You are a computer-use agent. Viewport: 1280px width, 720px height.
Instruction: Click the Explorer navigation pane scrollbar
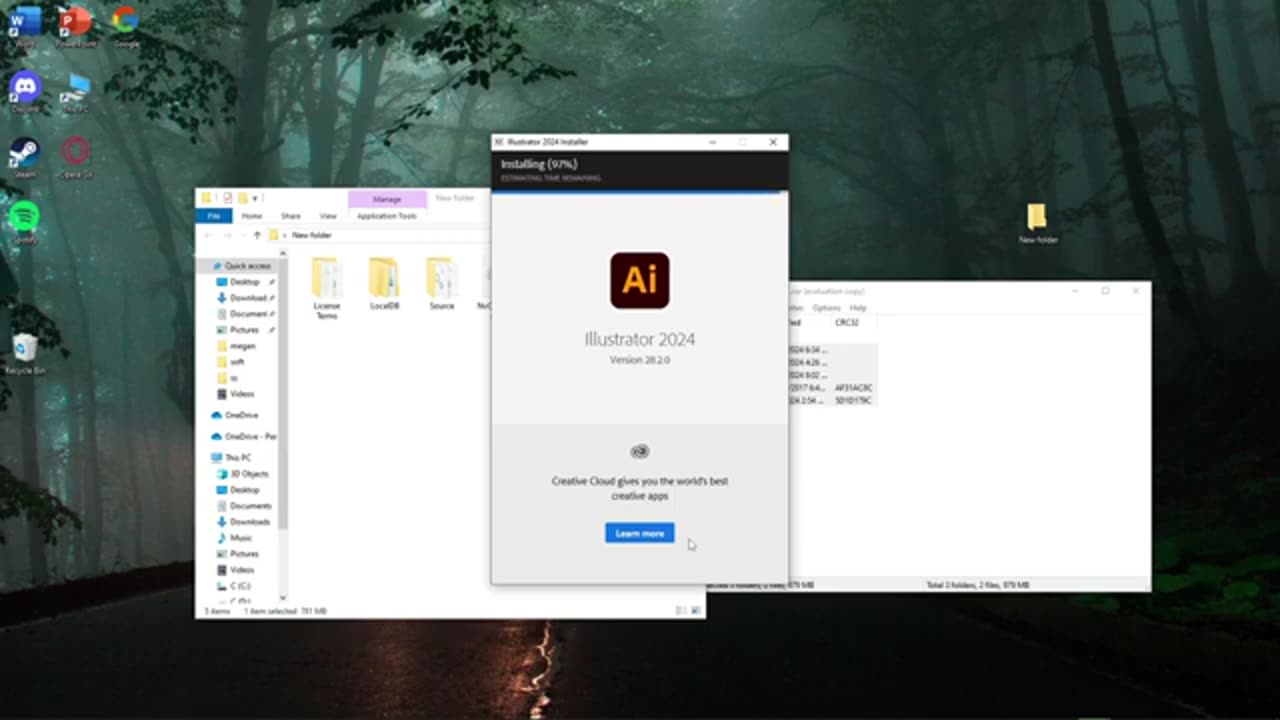click(x=283, y=395)
